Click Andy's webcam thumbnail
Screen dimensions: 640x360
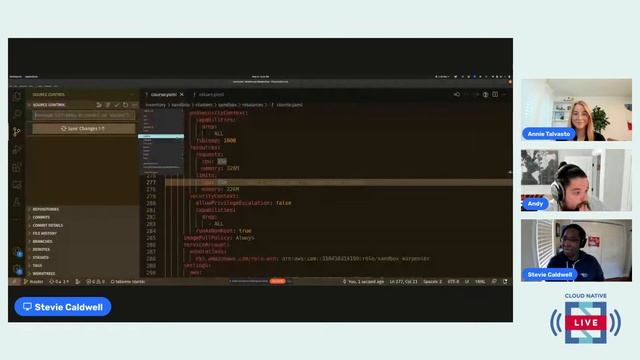click(576, 180)
